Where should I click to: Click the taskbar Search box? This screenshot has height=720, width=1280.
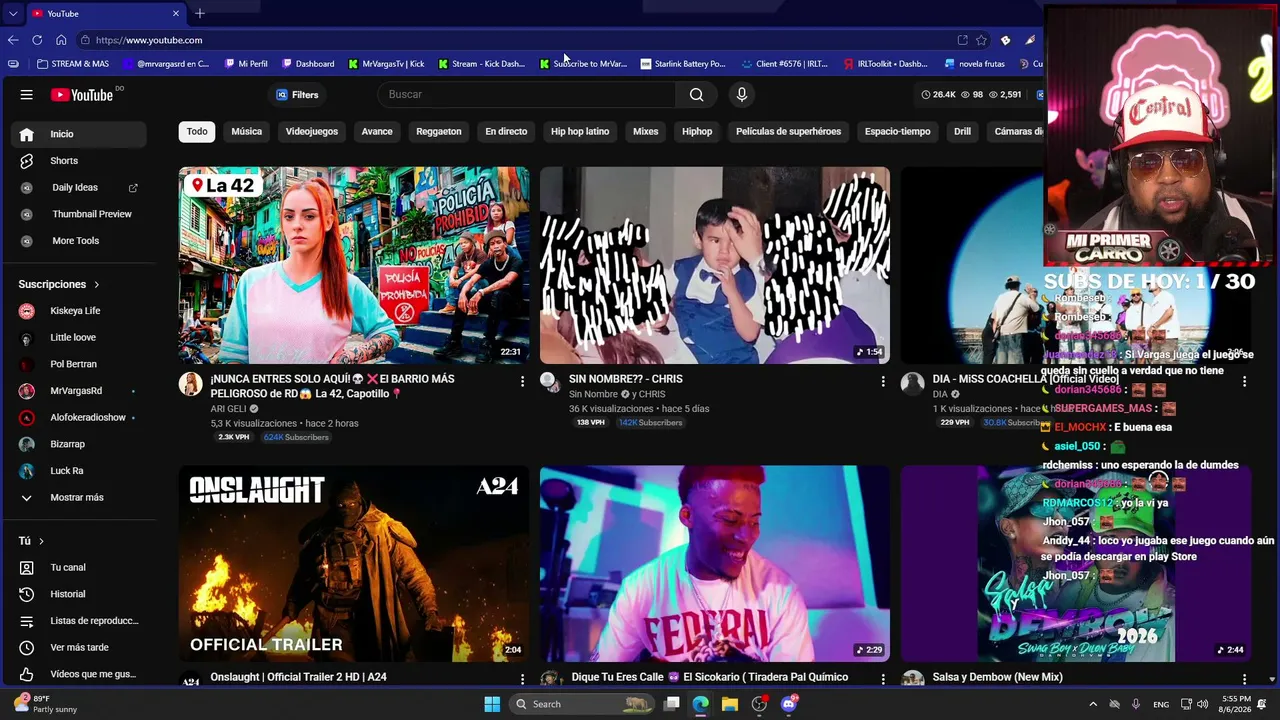582,704
